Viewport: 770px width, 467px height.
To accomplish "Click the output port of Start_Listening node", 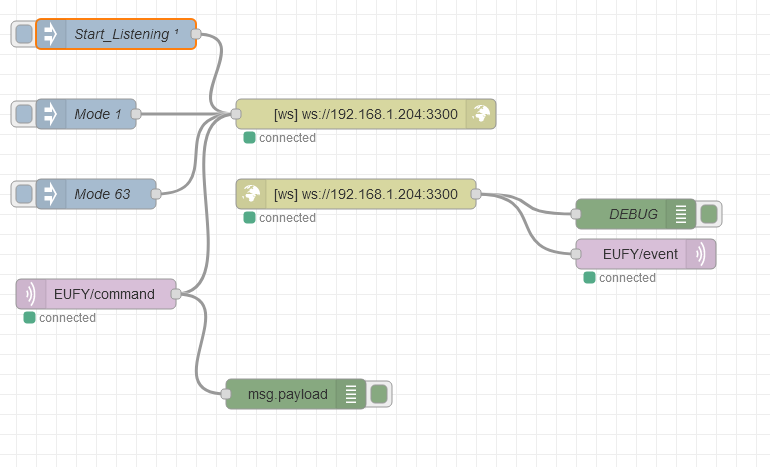I will [x=196, y=34].
